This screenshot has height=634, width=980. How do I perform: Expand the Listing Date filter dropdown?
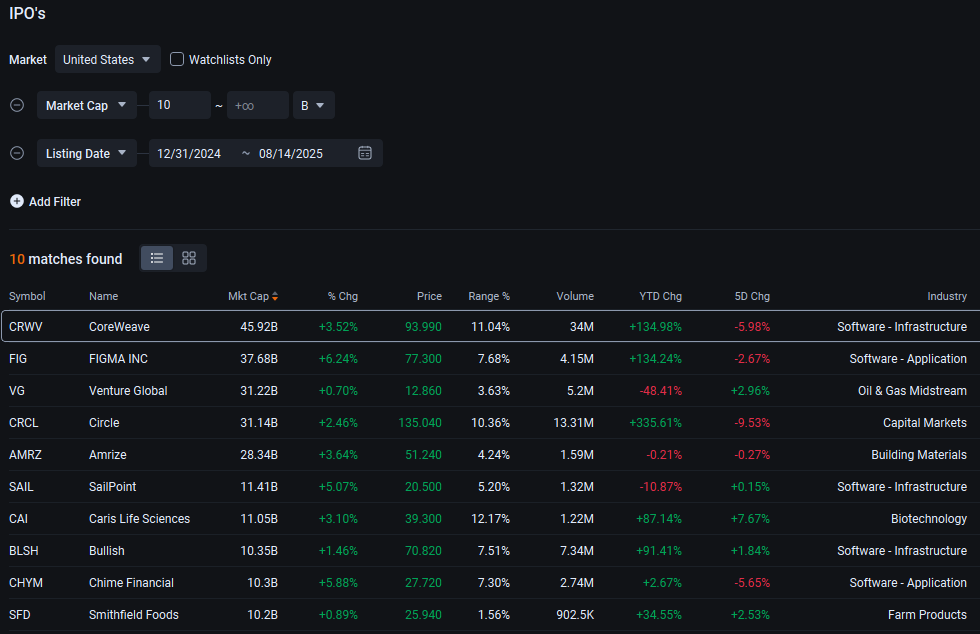coord(87,153)
